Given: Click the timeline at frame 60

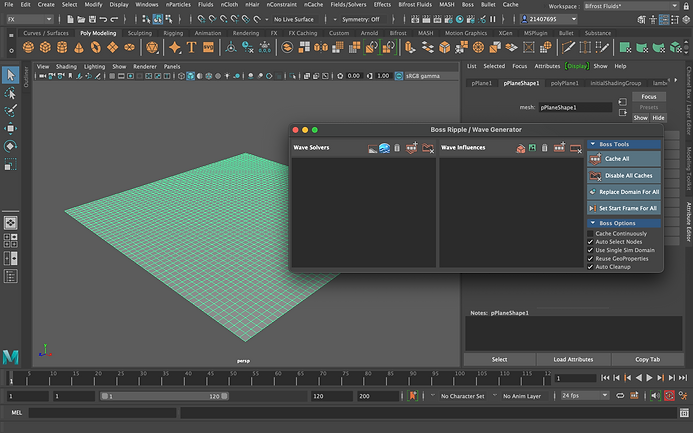Looking at the screenshot, I should (278, 378).
